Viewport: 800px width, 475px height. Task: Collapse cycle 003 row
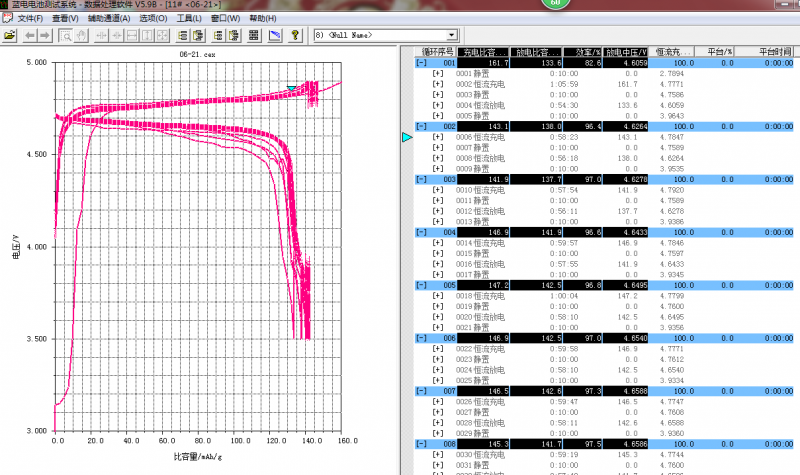point(421,180)
